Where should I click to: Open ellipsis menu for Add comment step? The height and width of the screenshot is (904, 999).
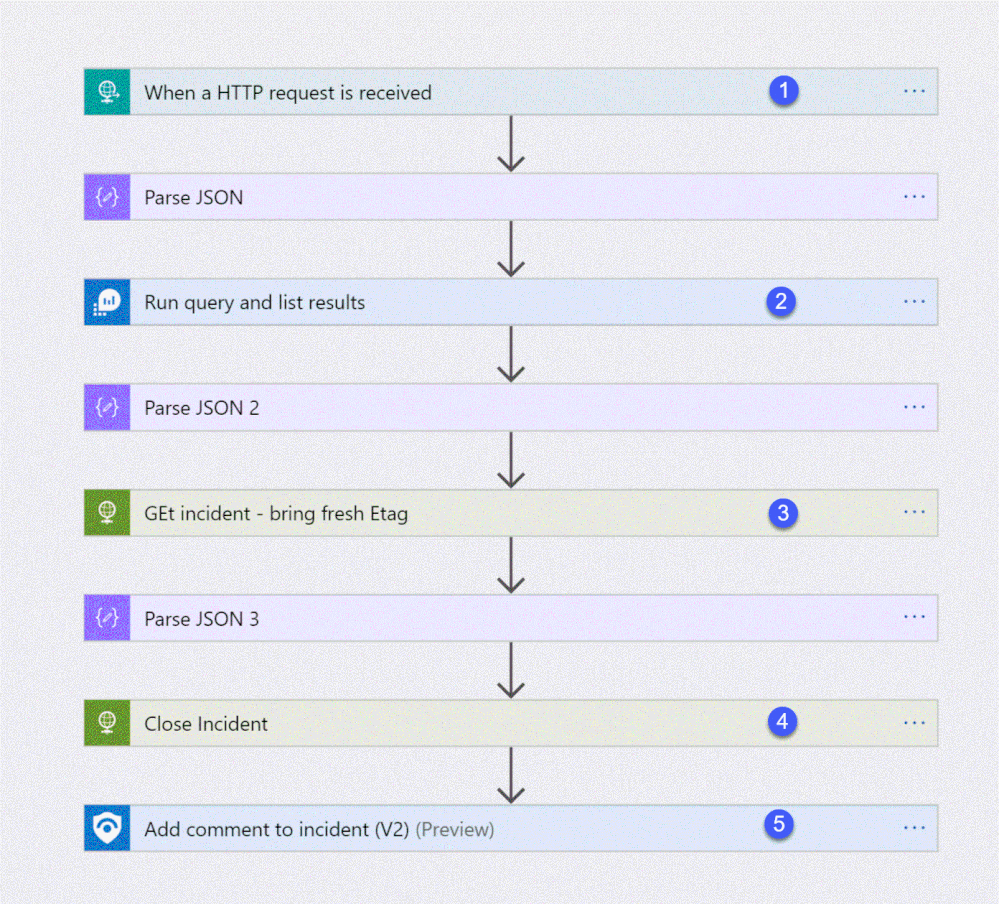(x=914, y=828)
